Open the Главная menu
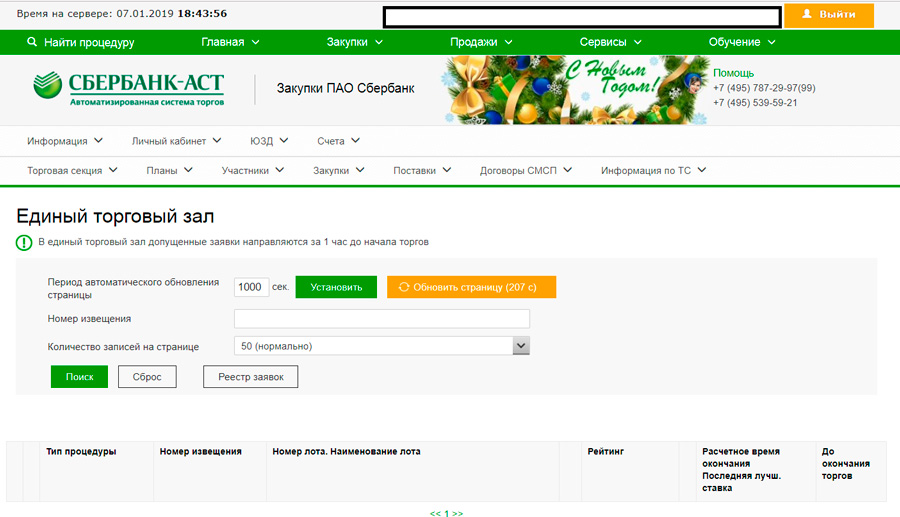The height and width of the screenshot is (517, 900). click(x=230, y=42)
